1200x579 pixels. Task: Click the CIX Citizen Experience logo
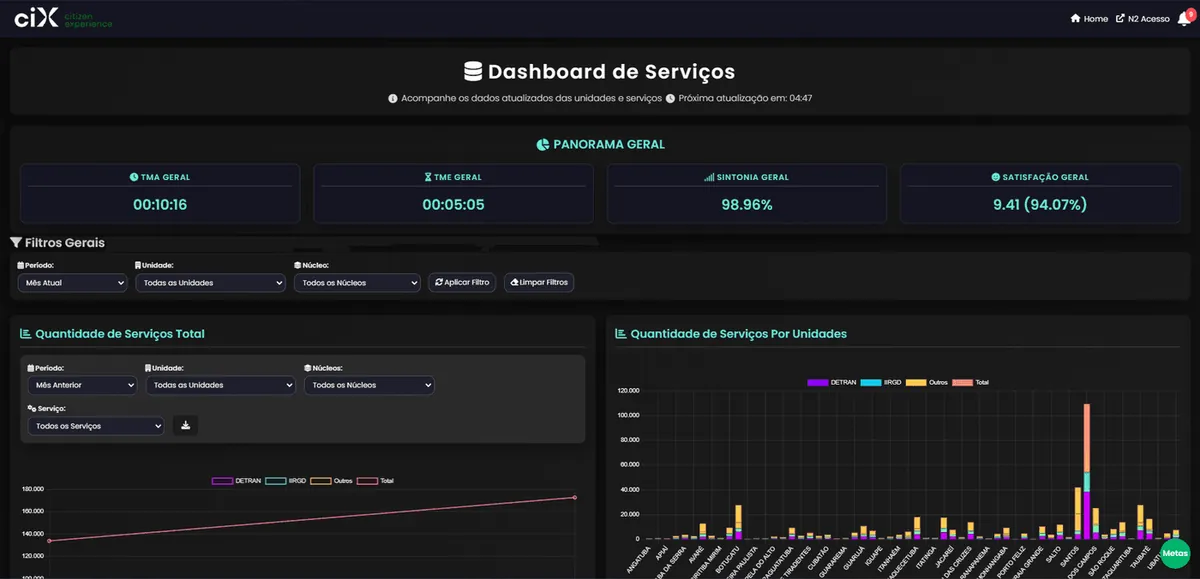pos(63,19)
